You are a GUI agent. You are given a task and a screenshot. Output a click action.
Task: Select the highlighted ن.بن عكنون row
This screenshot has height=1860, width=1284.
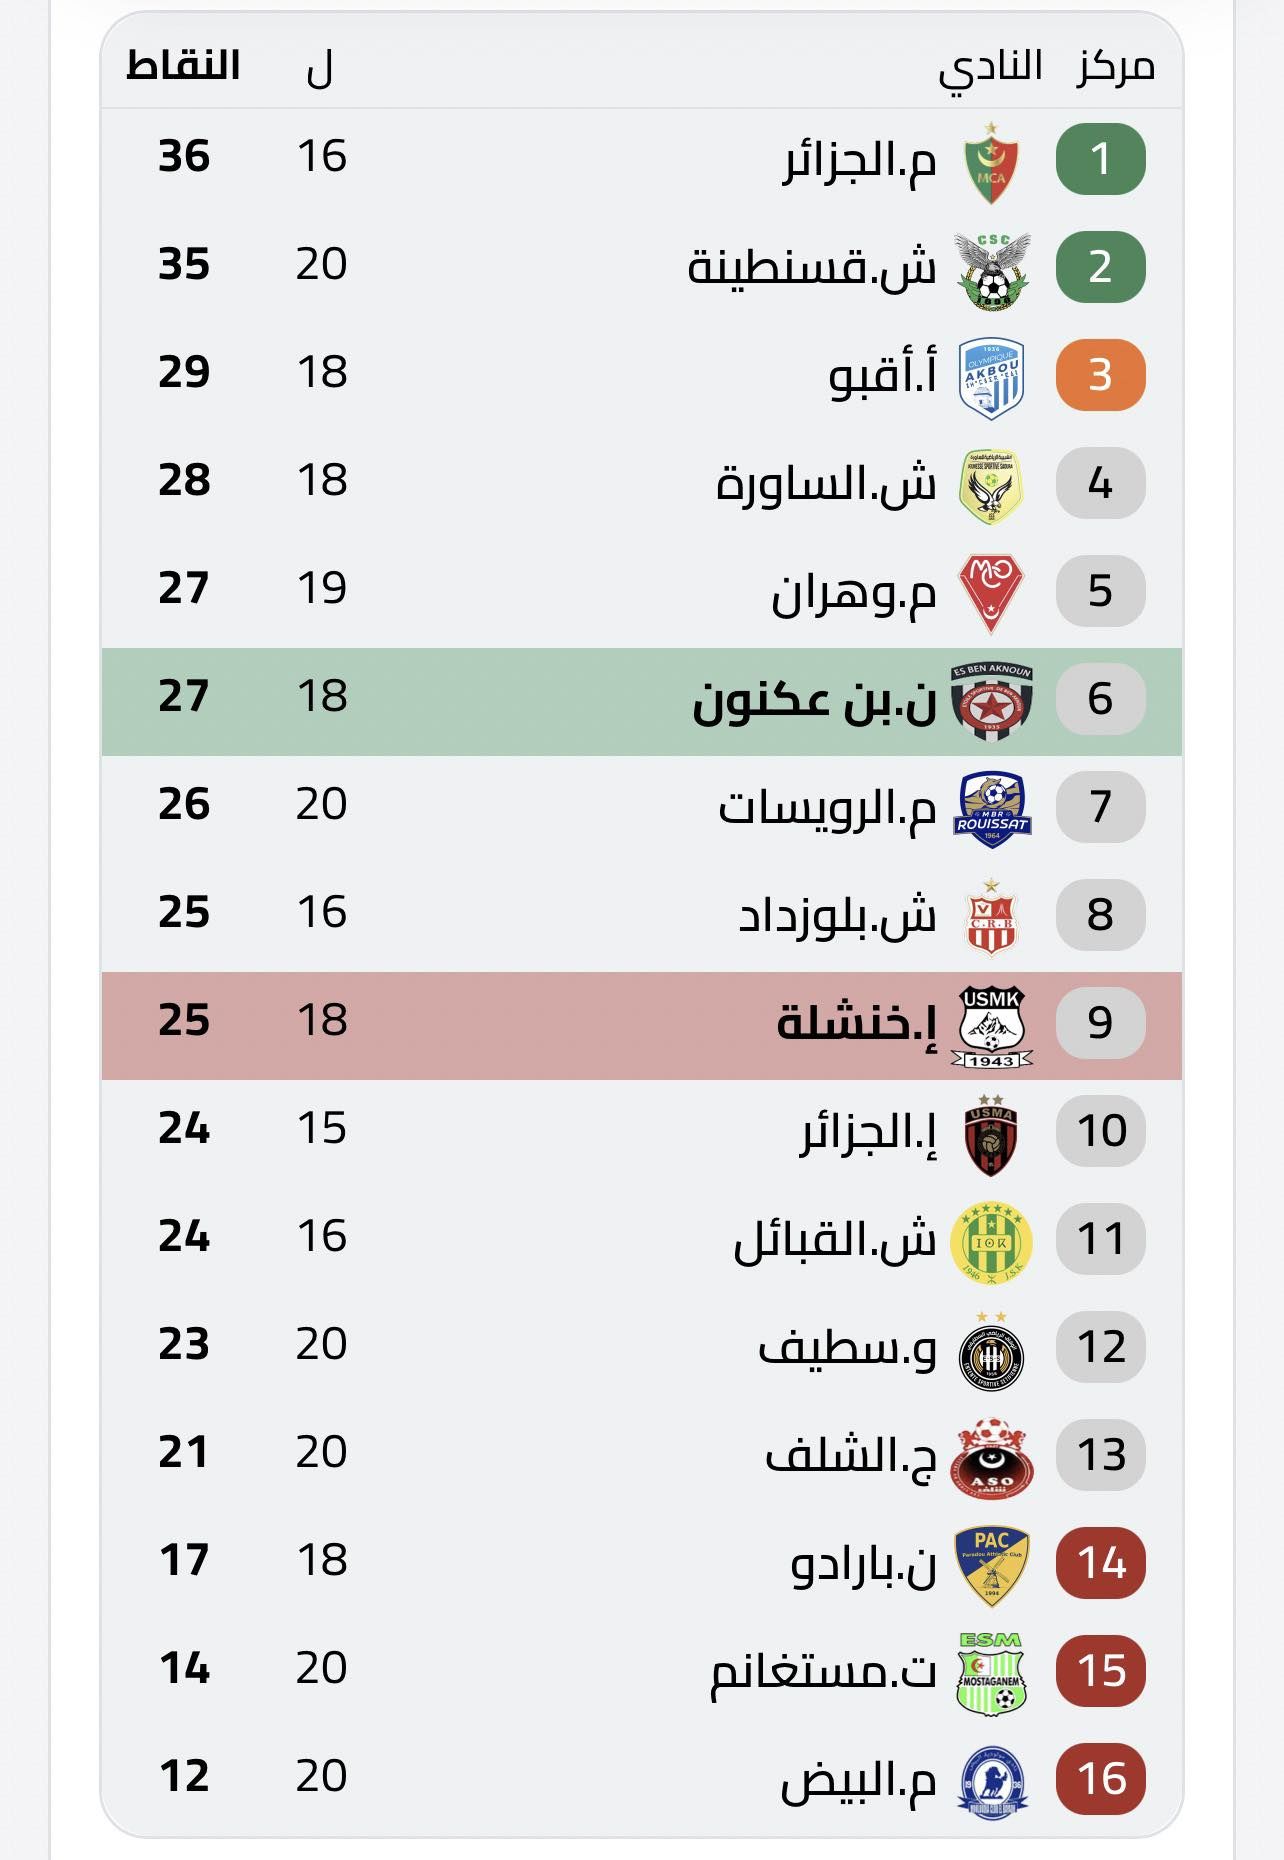tap(640, 701)
